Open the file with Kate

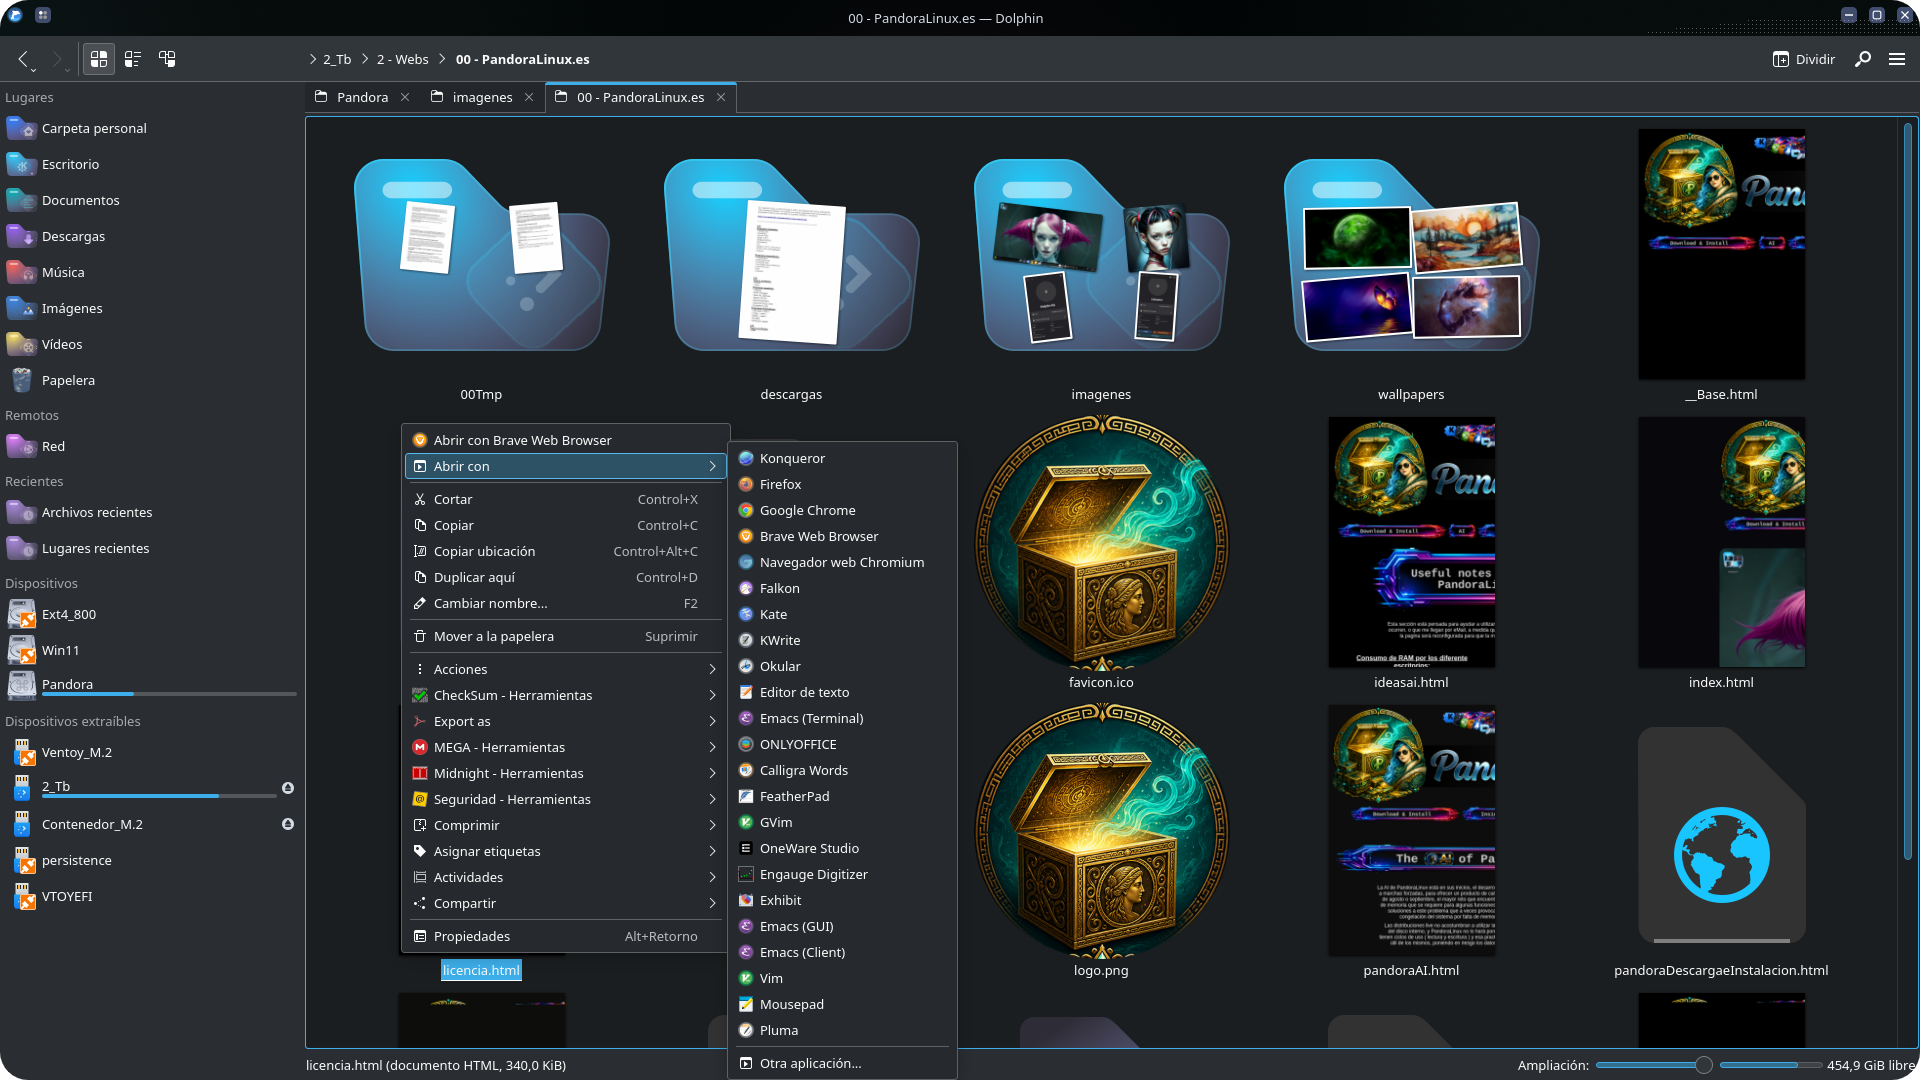(842, 614)
